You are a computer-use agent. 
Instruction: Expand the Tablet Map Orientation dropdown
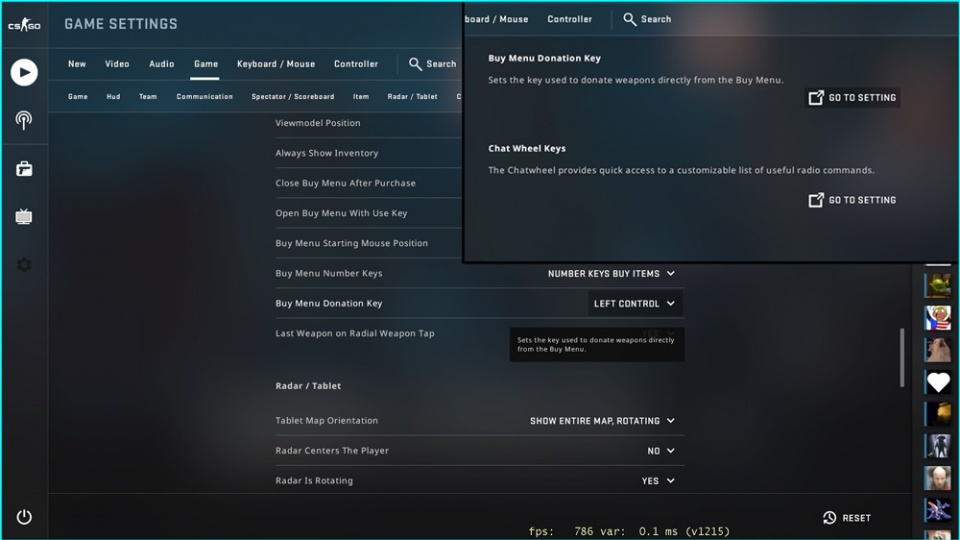(x=602, y=421)
